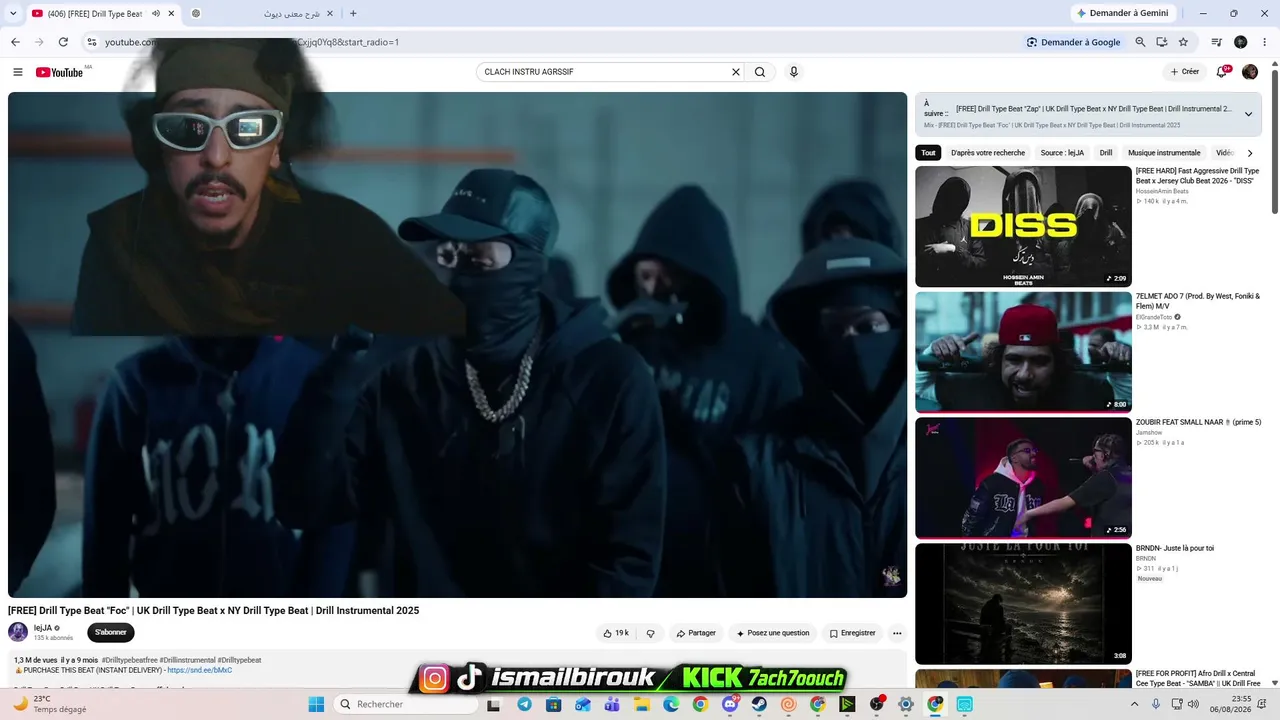Open the snd.ee purchase link

point(200,670)
